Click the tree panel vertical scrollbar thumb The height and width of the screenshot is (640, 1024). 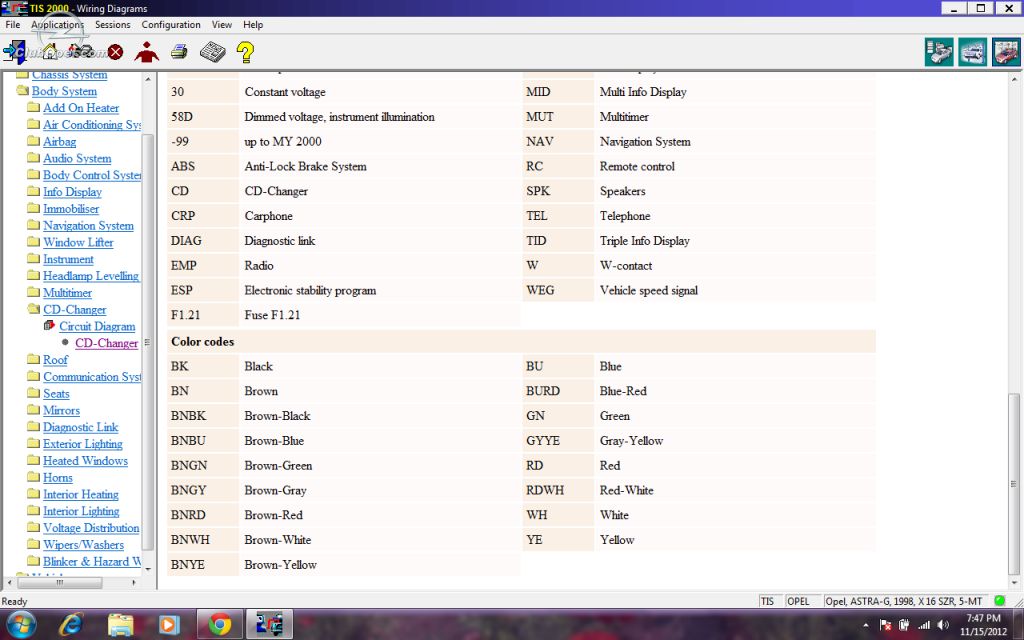click(x=148, y=342)
